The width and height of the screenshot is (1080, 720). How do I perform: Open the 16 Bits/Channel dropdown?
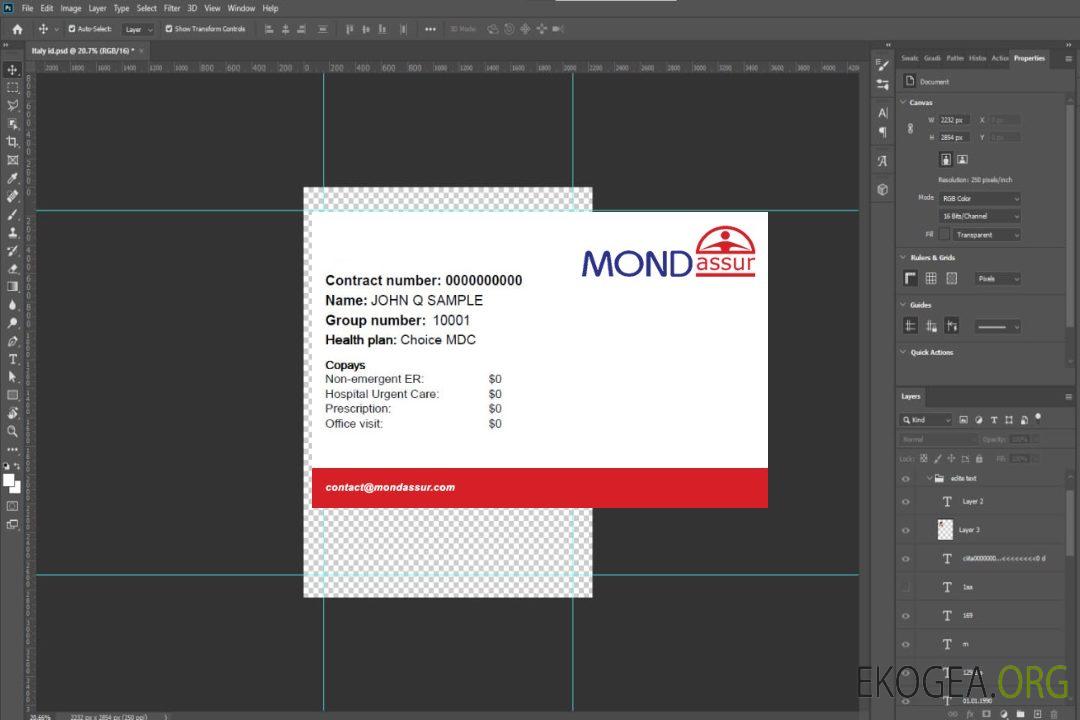coord(979,216)
